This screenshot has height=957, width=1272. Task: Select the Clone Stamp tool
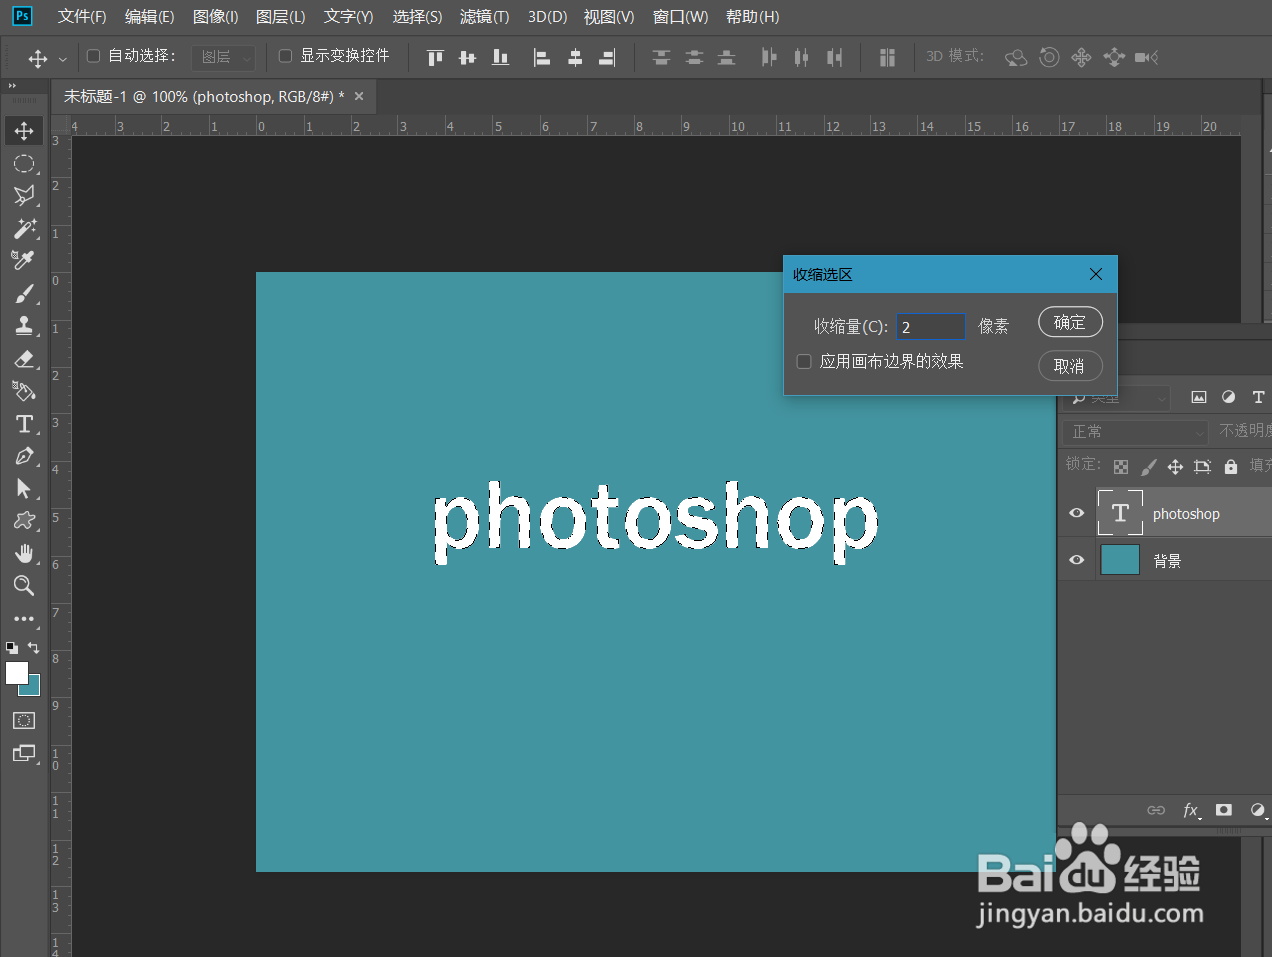coord(24,326)
